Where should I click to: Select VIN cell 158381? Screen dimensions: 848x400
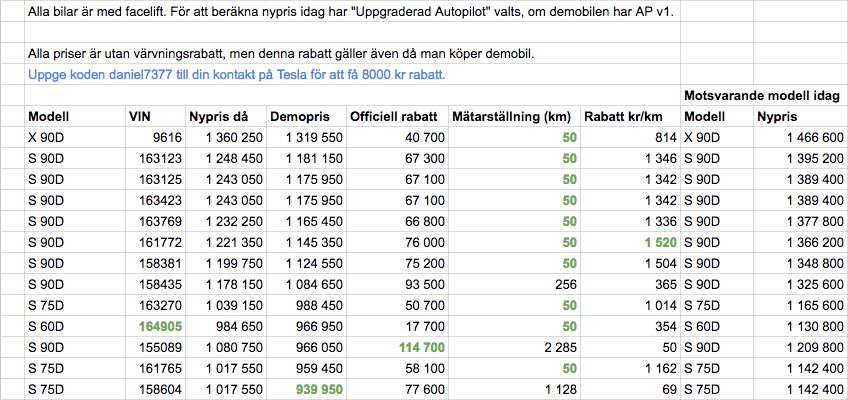[155, 263]
